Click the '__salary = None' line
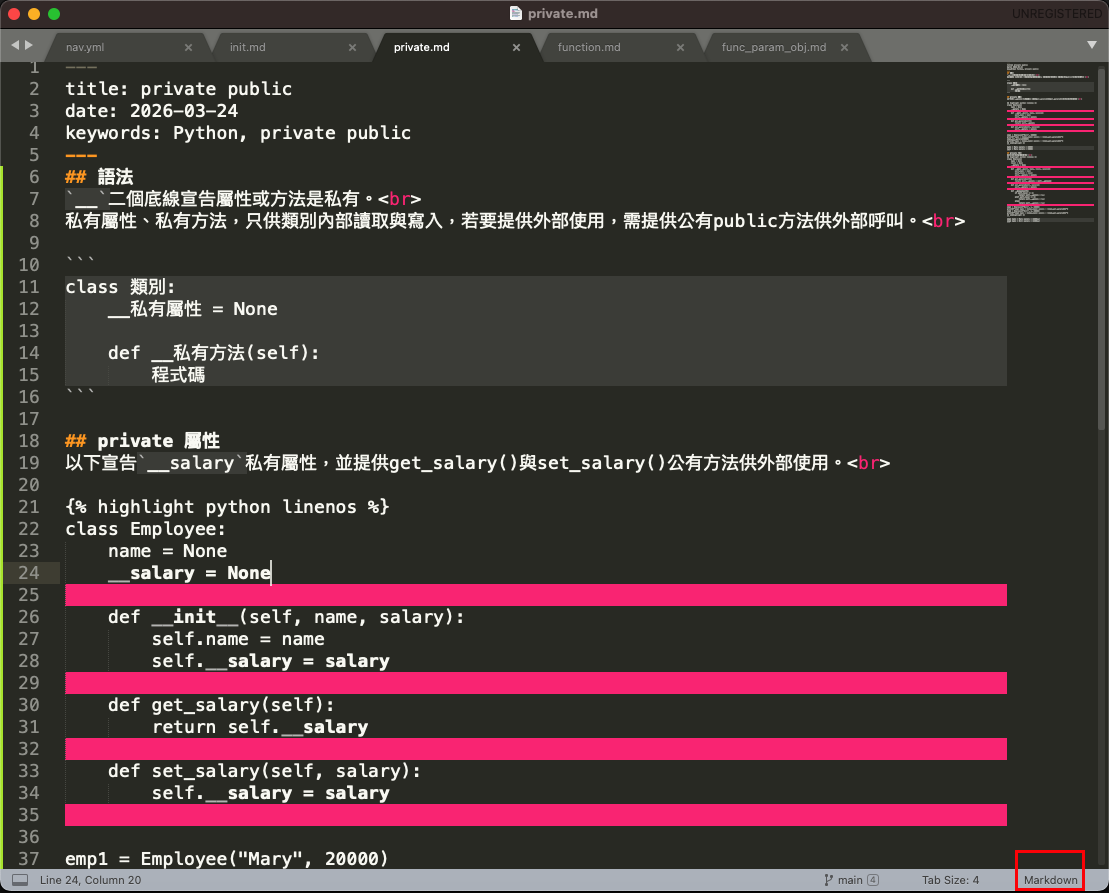 (190, 573)
